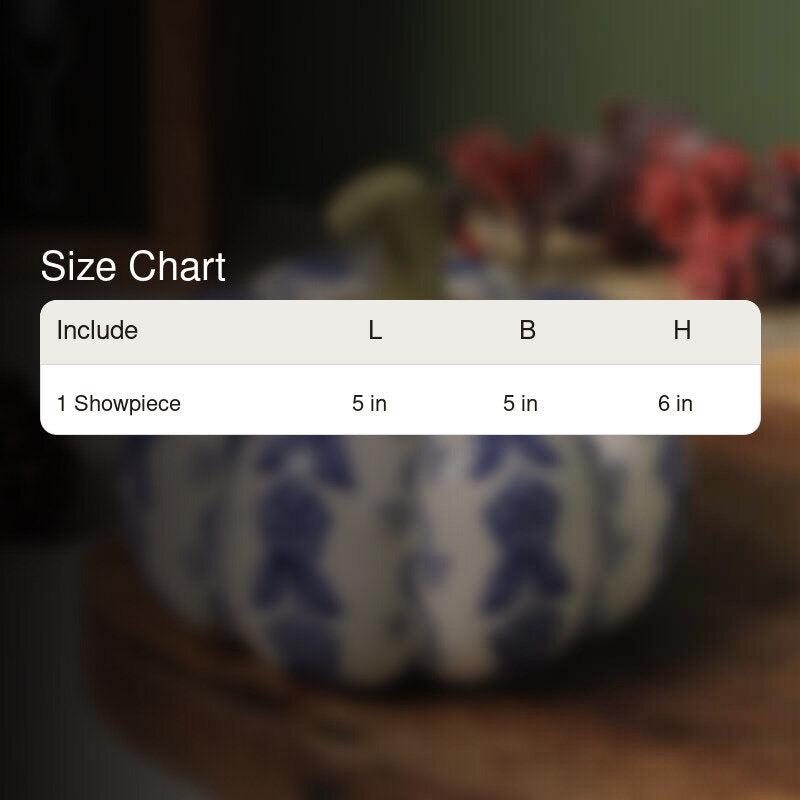Click the L column header

pos(375,330)
